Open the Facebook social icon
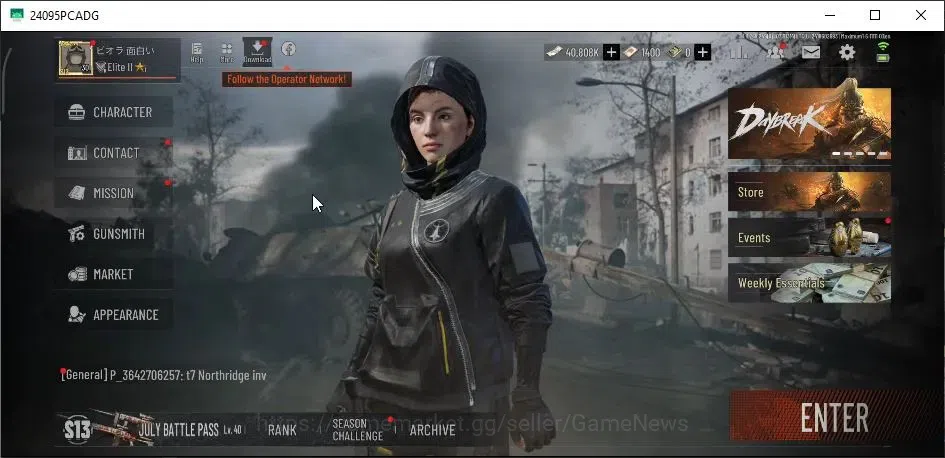This screenshot has height=458, width=945. 288,49
